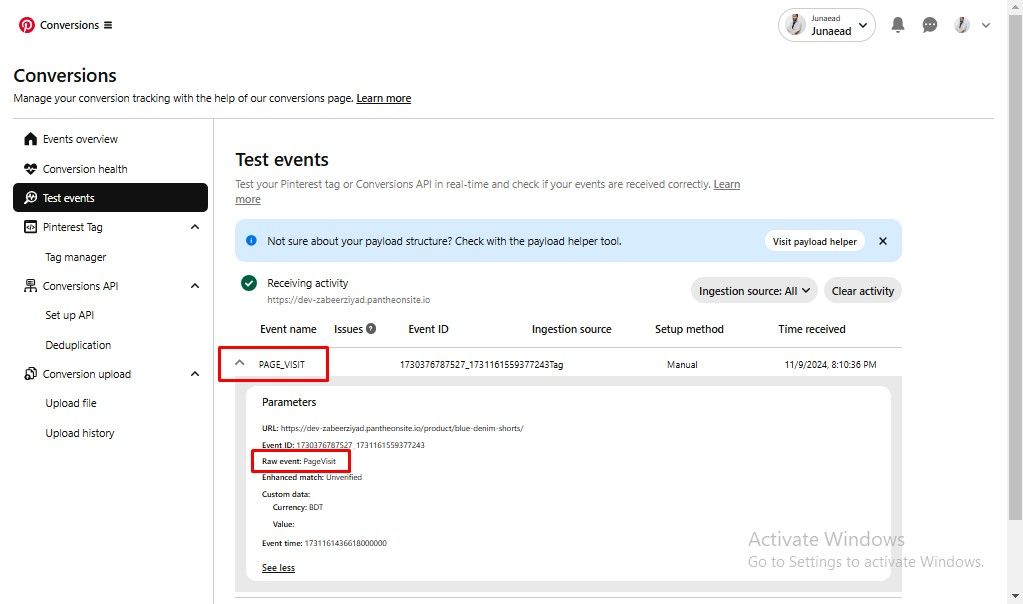The width and height of the screenshot is (1023, 604).
Task: Click Learn more link under Conversions heading
Action: point(384,98)
